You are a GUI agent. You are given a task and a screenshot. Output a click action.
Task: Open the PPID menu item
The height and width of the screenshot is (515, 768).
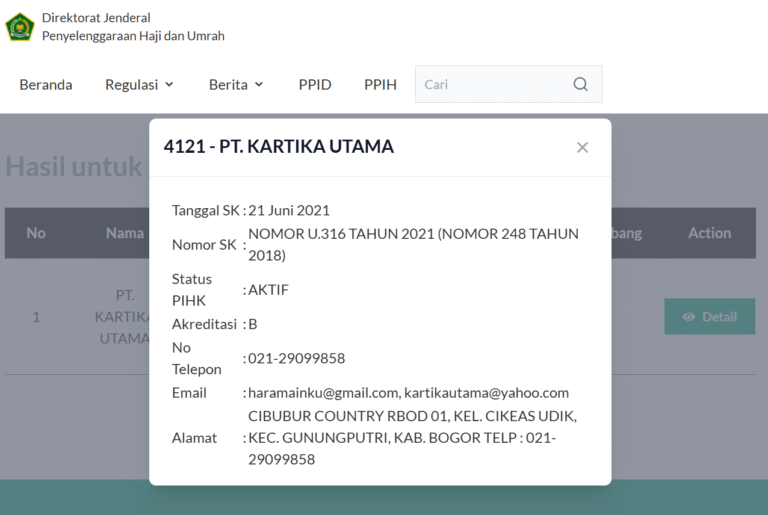(315, 85)
